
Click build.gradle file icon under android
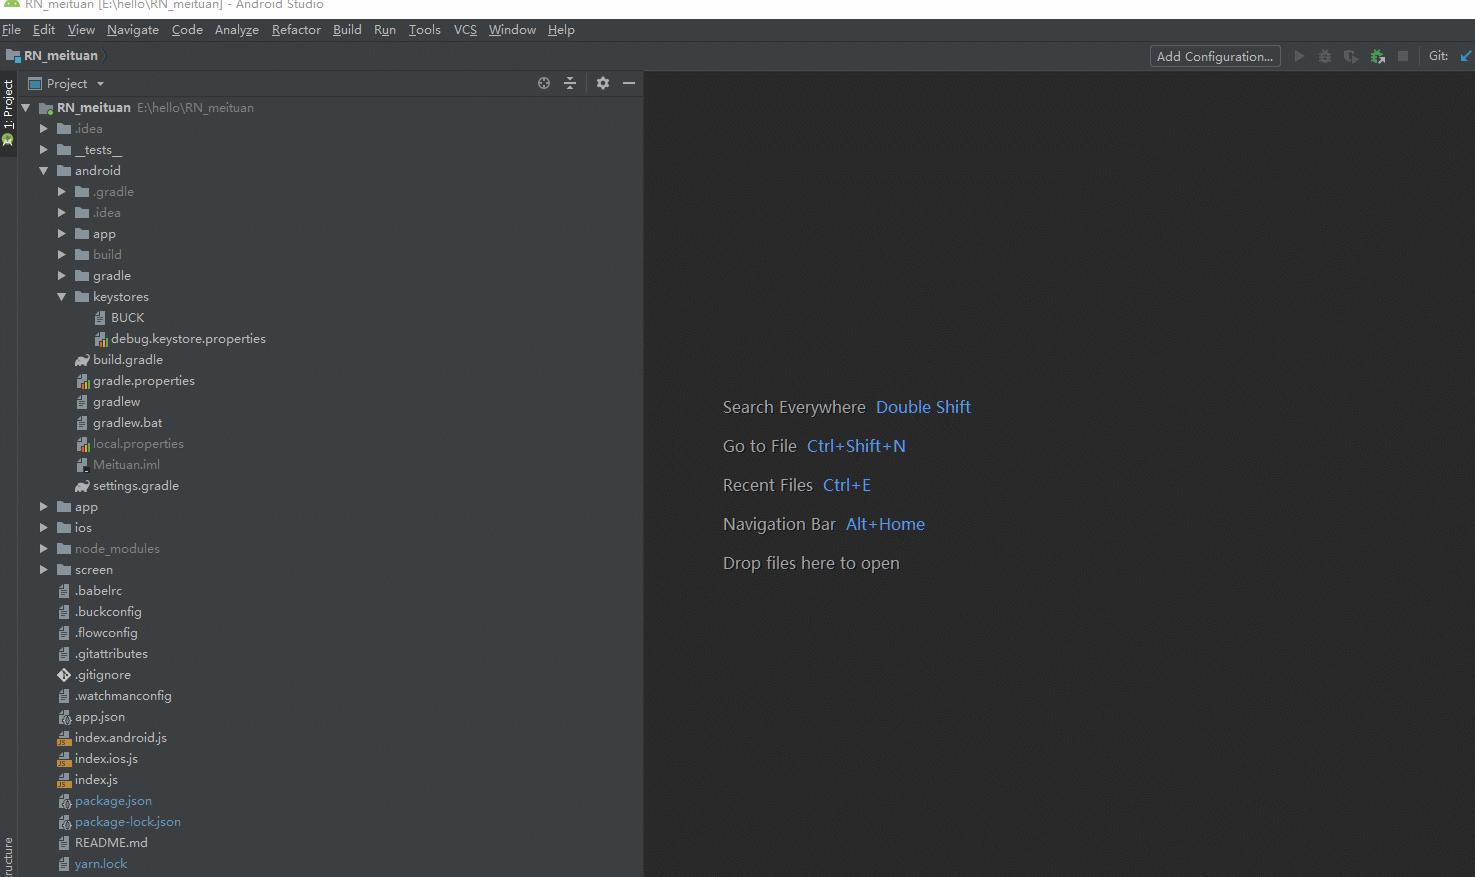pos(82,360)
